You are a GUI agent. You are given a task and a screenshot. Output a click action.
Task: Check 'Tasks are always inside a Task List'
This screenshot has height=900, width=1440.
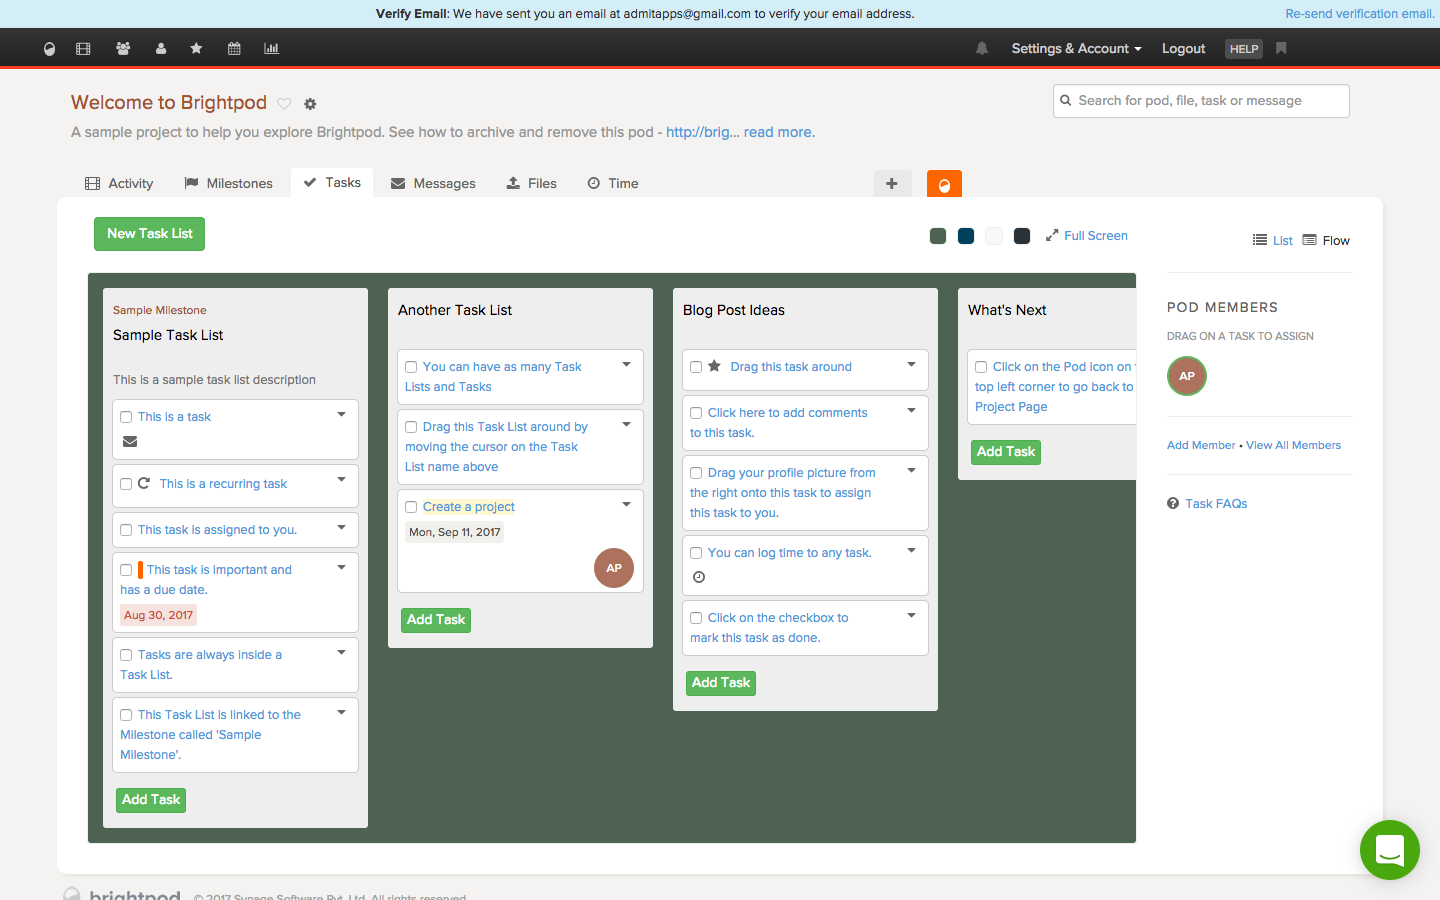tap(126, 655)
